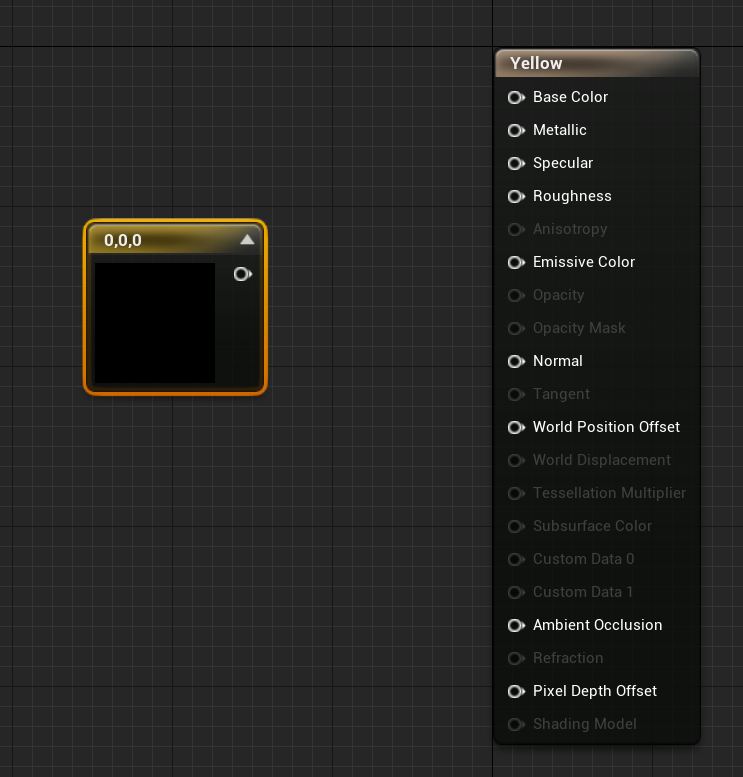Click the Emissive Color label
Image resolution: width=743 pixels, height=777 pixels.
pyautogui.click(x=584, y=262)
